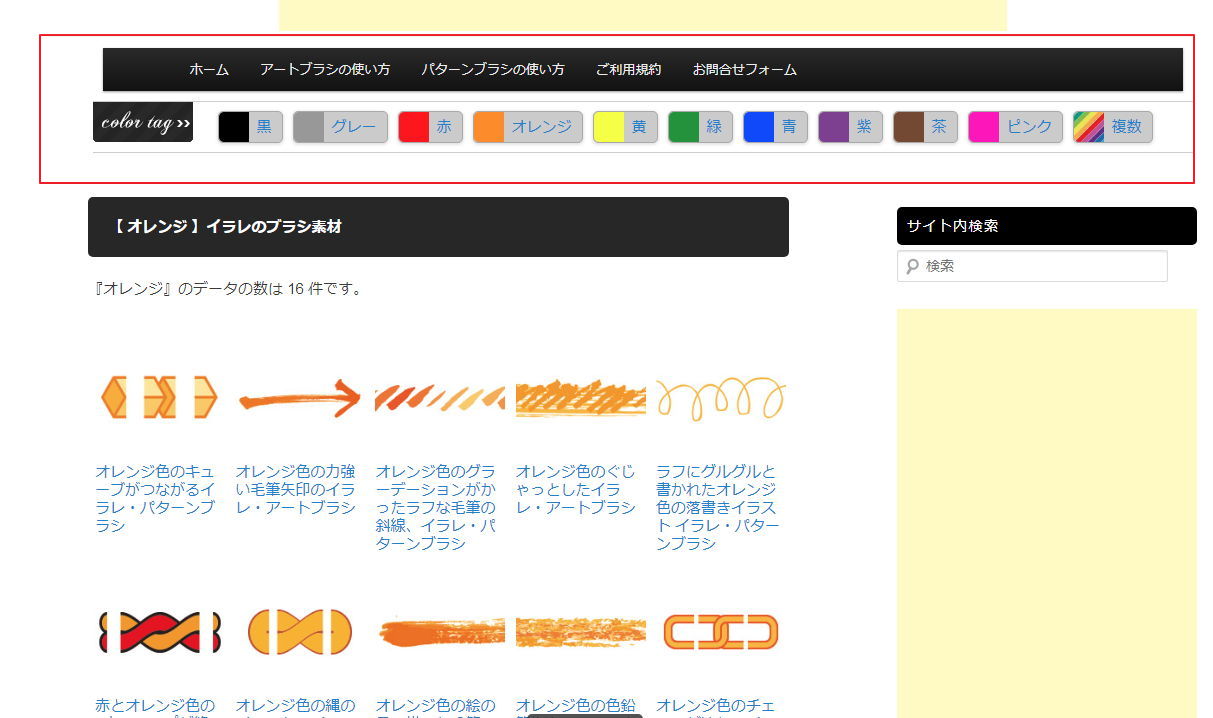This screenshot has width=1213, height=718.
Task: Open link オレンジ色の力強い毛筆矢印
Action: point(295,489)
